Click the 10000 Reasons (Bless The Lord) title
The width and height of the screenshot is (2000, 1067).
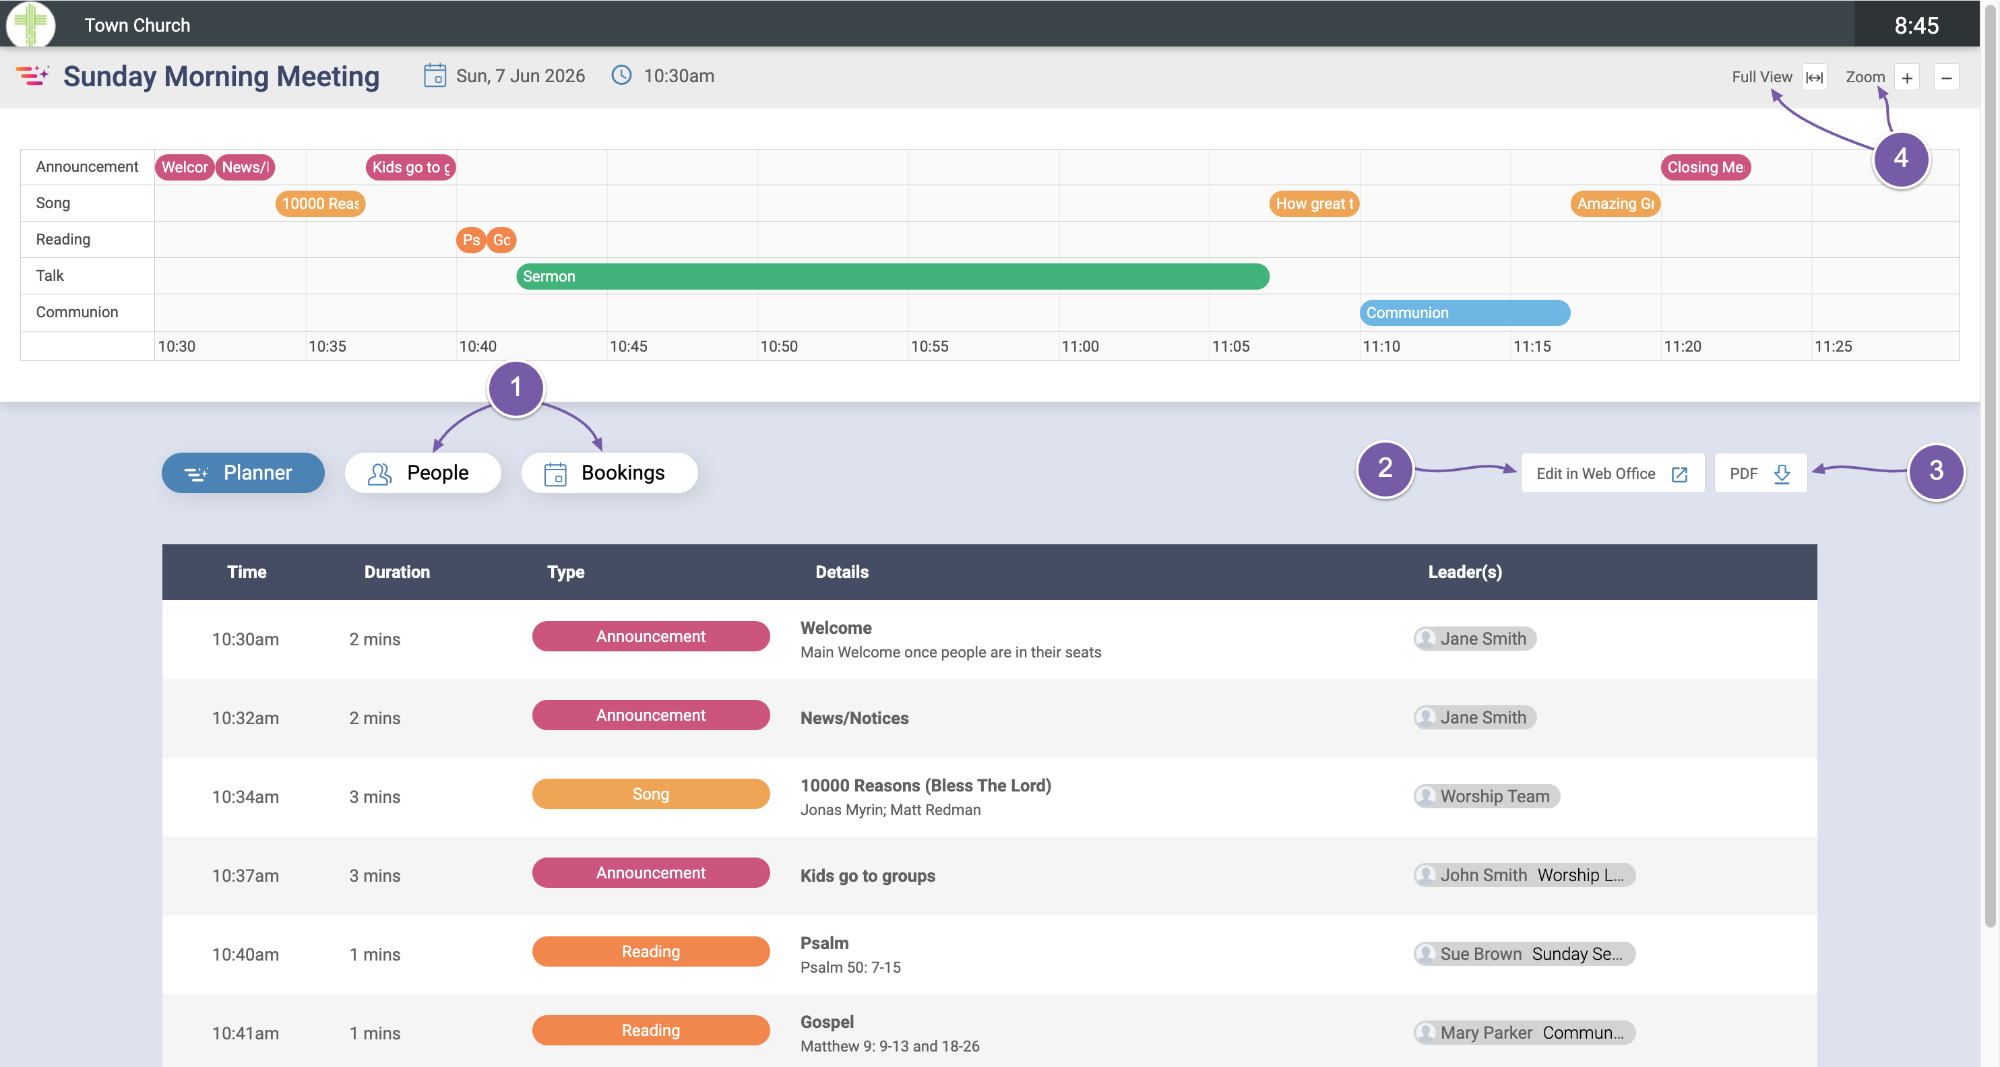click(926, 786)
